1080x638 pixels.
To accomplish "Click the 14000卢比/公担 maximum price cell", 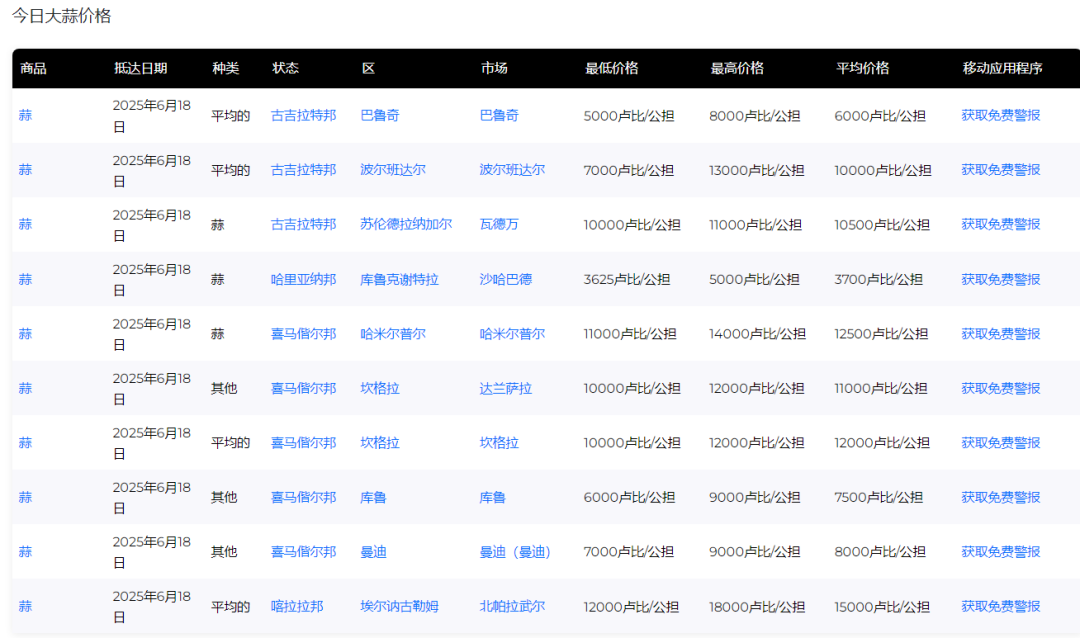I will pos(757,334).
